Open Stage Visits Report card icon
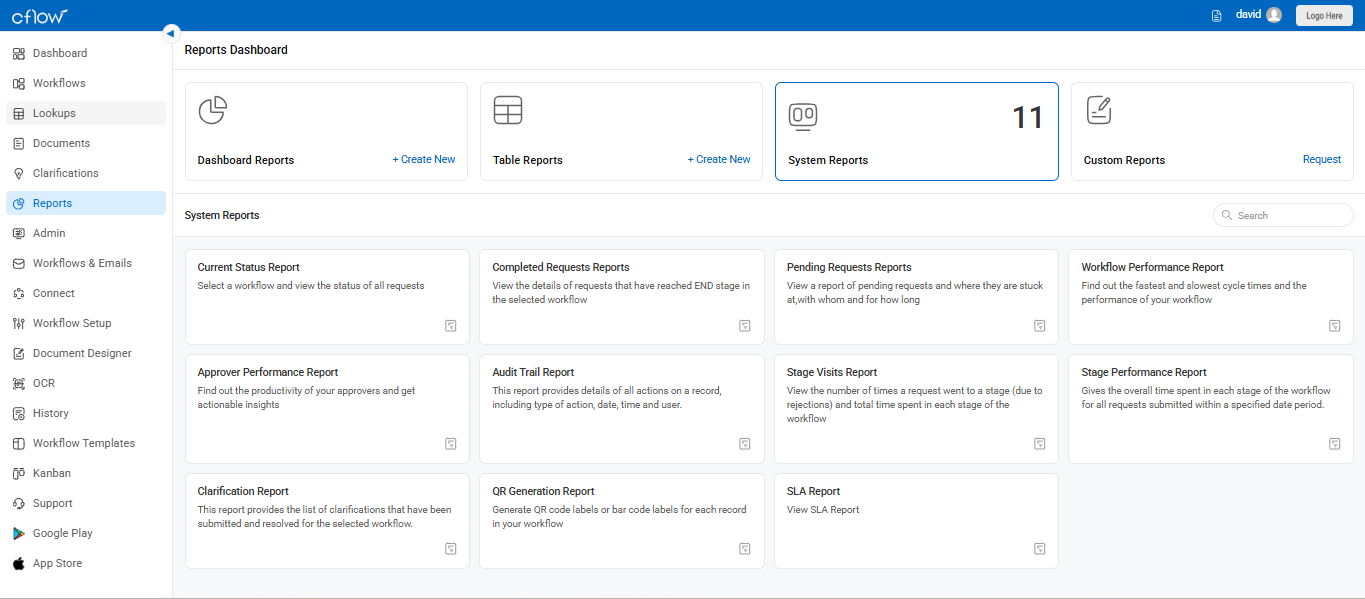This screenshot has height=599, width=1365. [x=1040, y=444]
